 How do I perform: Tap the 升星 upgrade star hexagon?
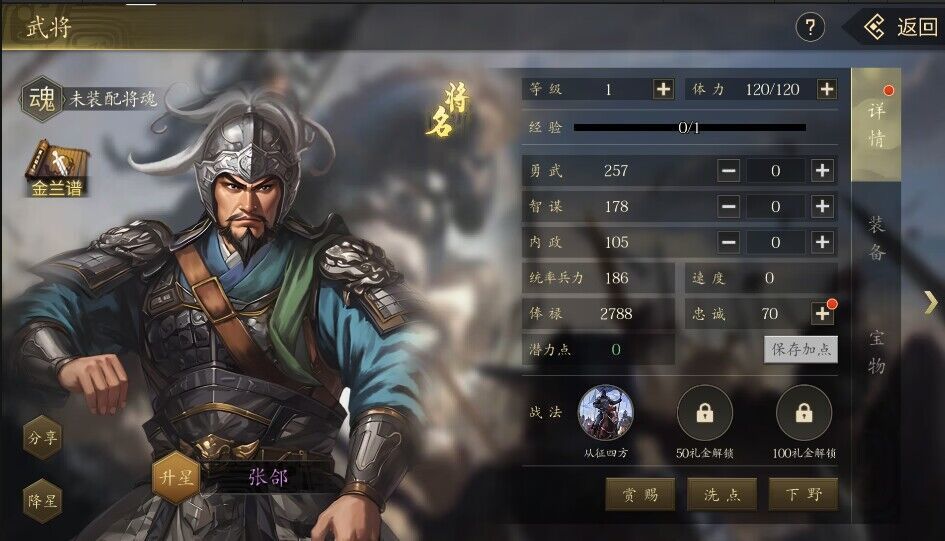[176, 478]
